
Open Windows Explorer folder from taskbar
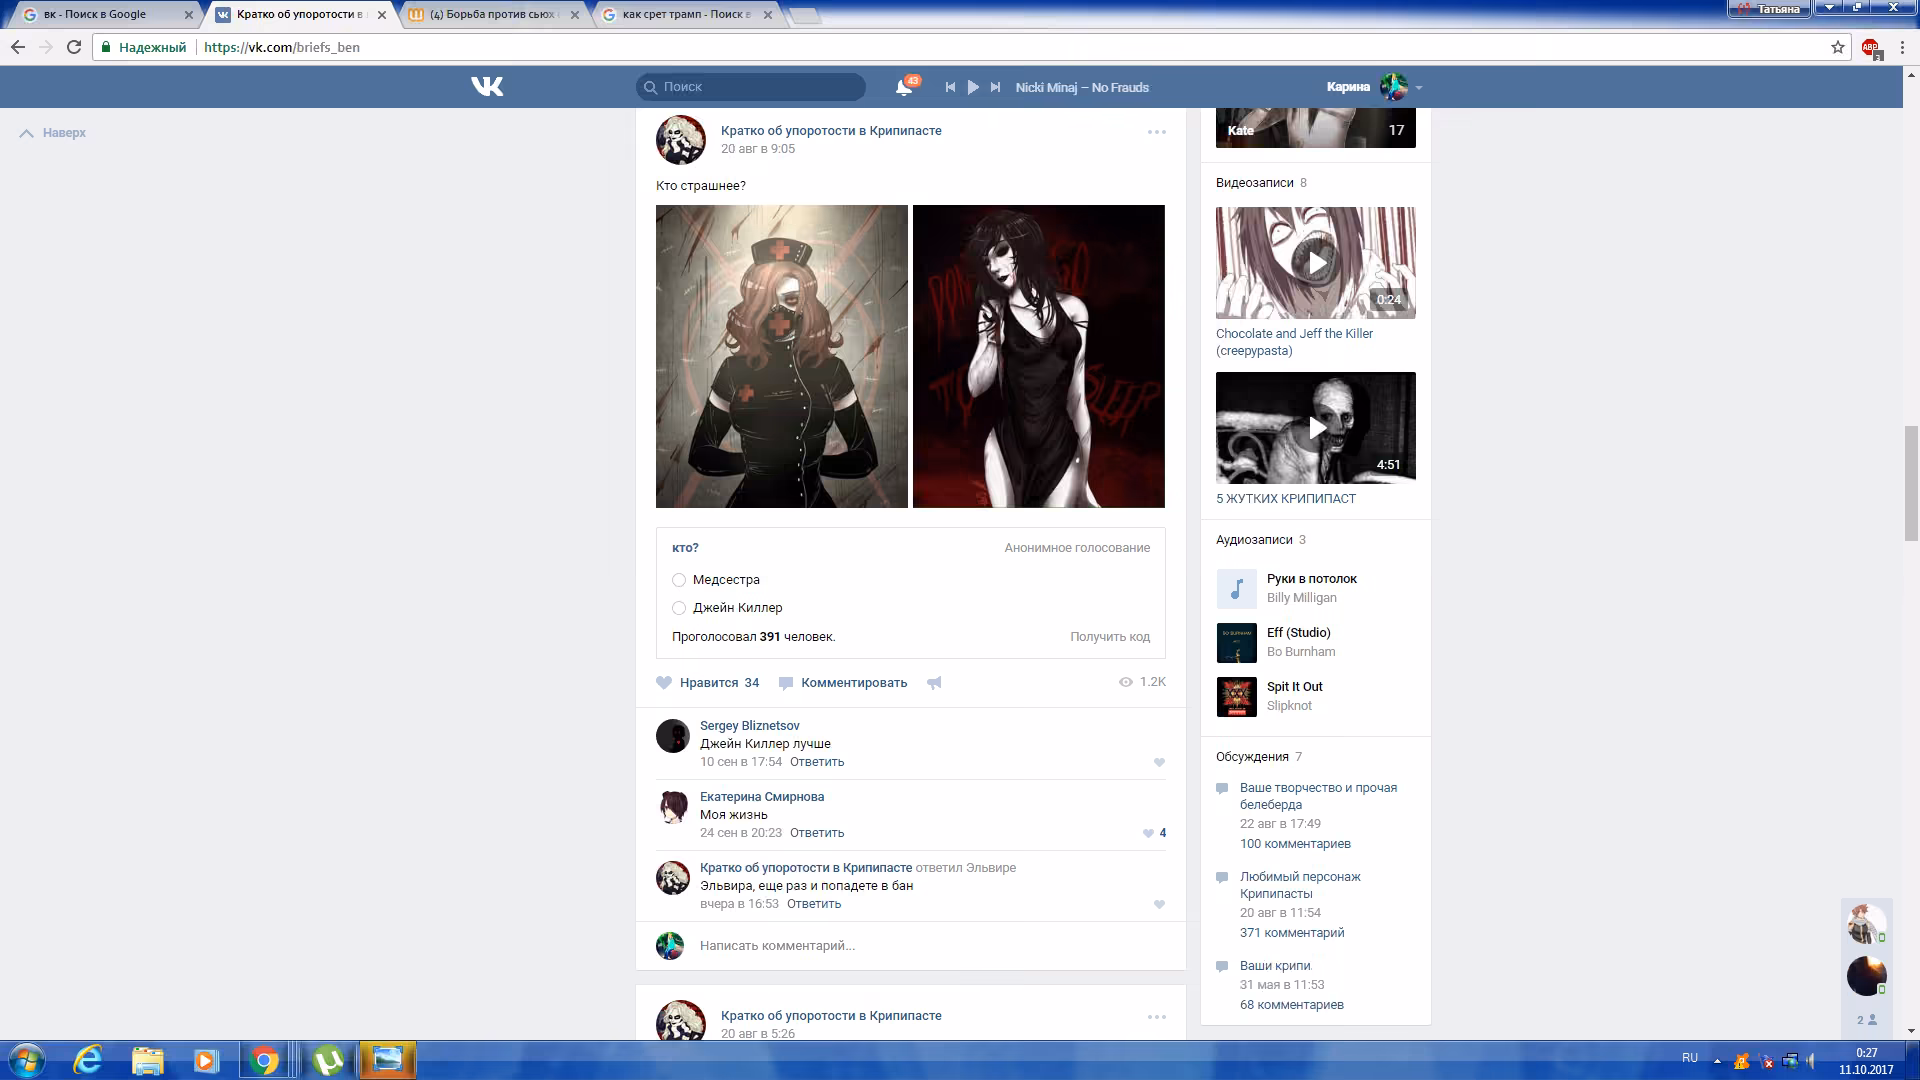[x=147, y=1060]
